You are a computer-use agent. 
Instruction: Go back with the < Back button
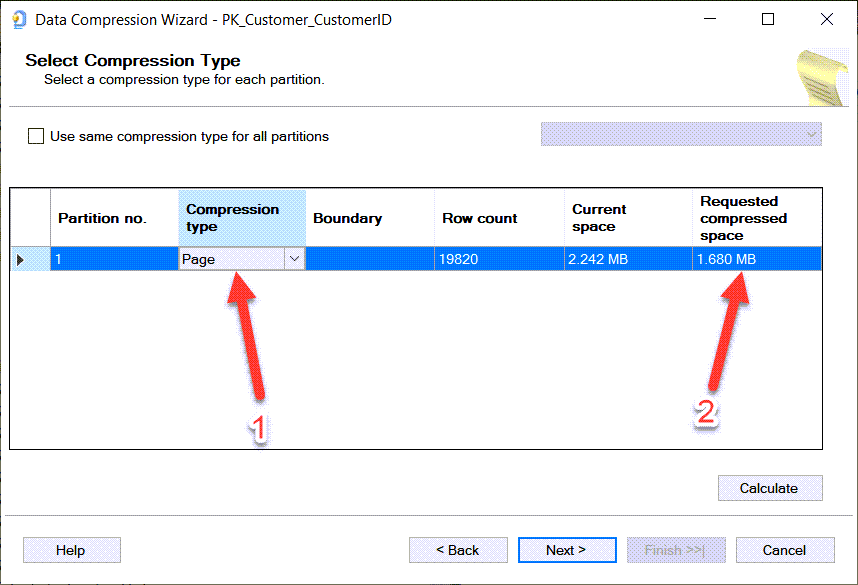(458, 550)
